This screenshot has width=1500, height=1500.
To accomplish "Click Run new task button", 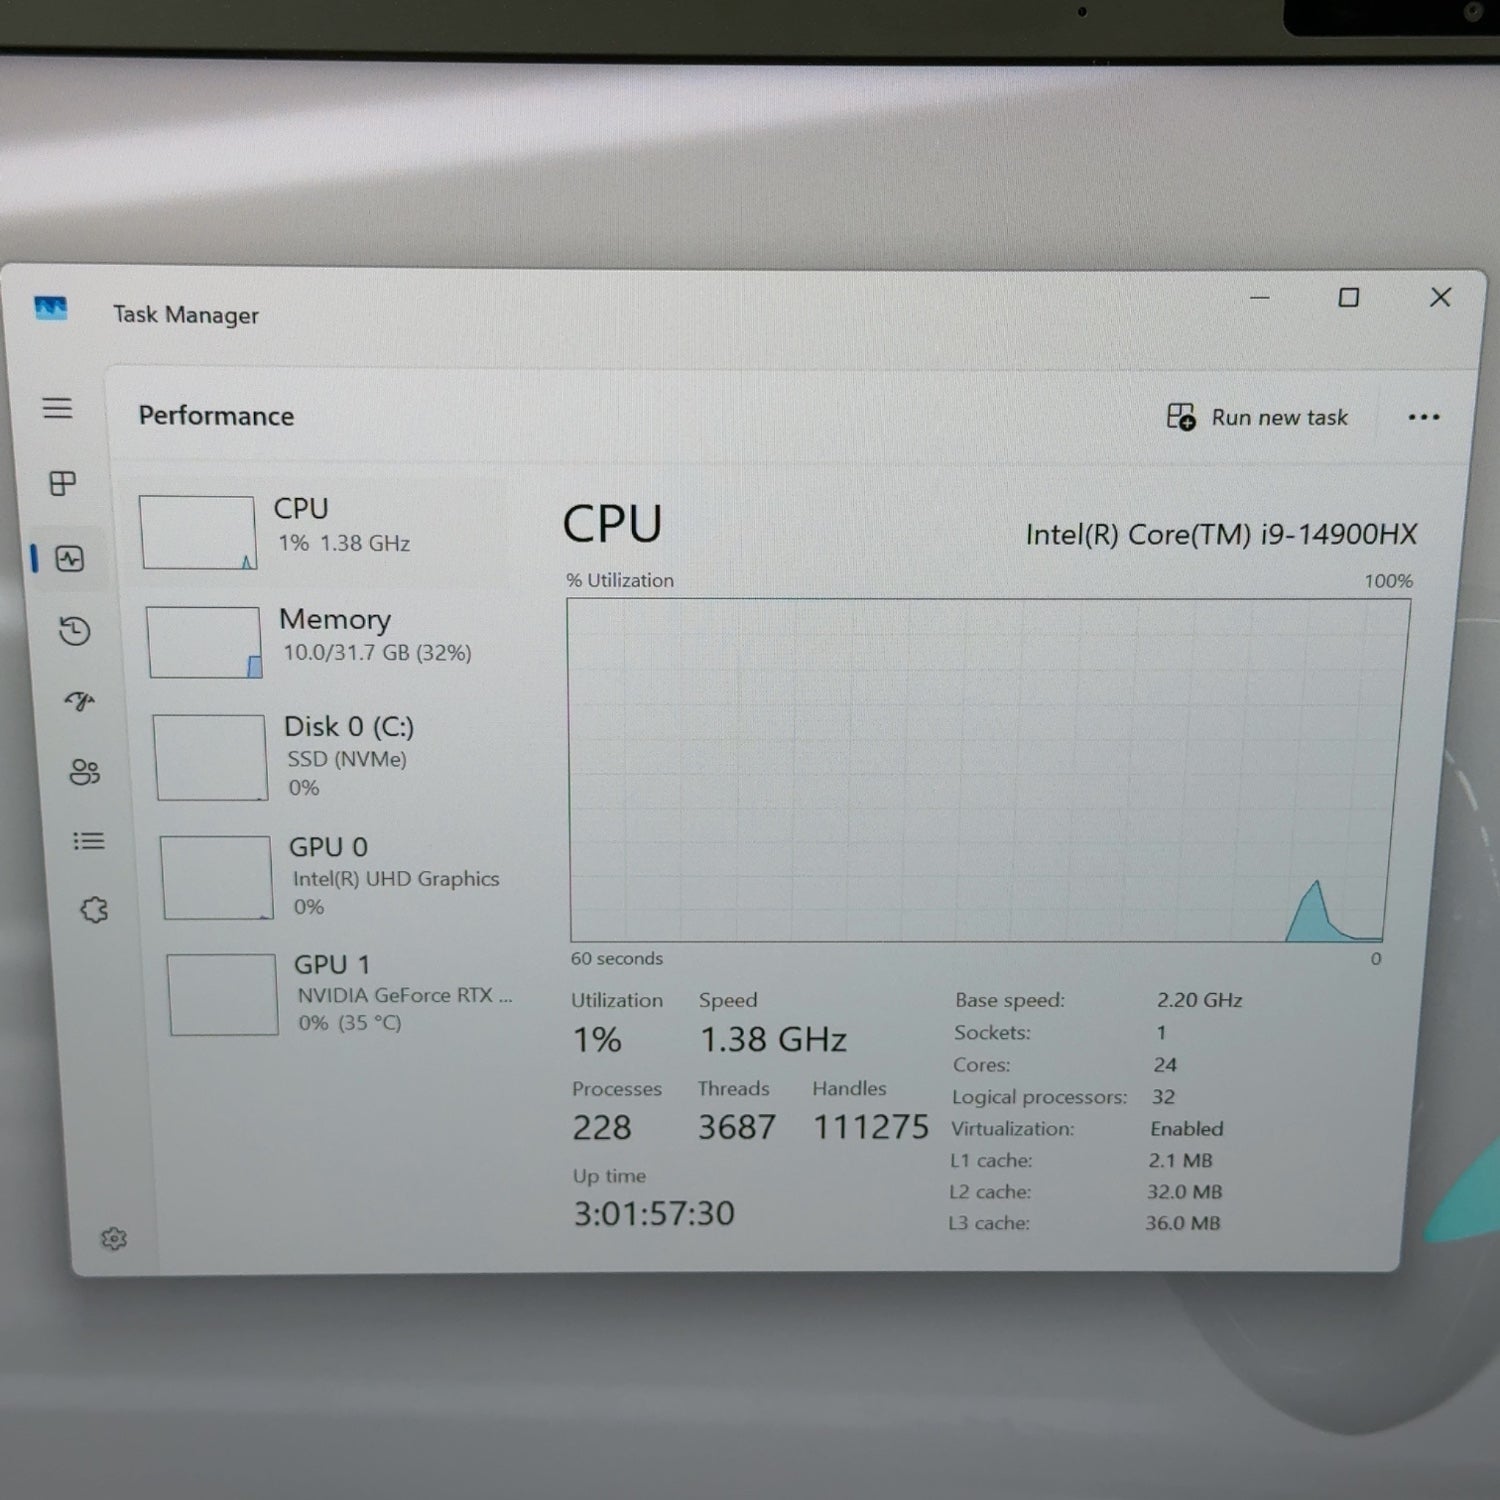I will [x=1257, y=417].
